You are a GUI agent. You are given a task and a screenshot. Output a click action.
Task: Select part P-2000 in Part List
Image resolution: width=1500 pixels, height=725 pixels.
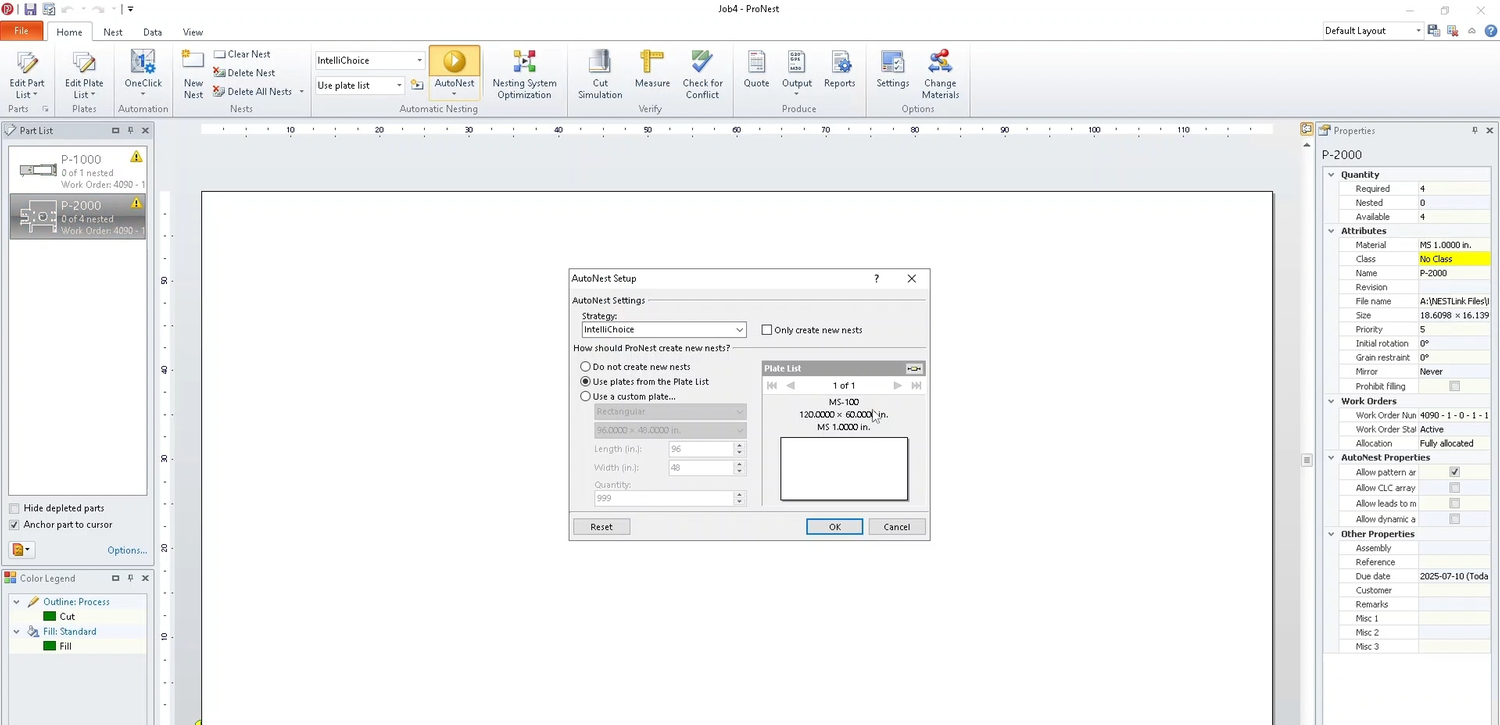click(78, 216)
